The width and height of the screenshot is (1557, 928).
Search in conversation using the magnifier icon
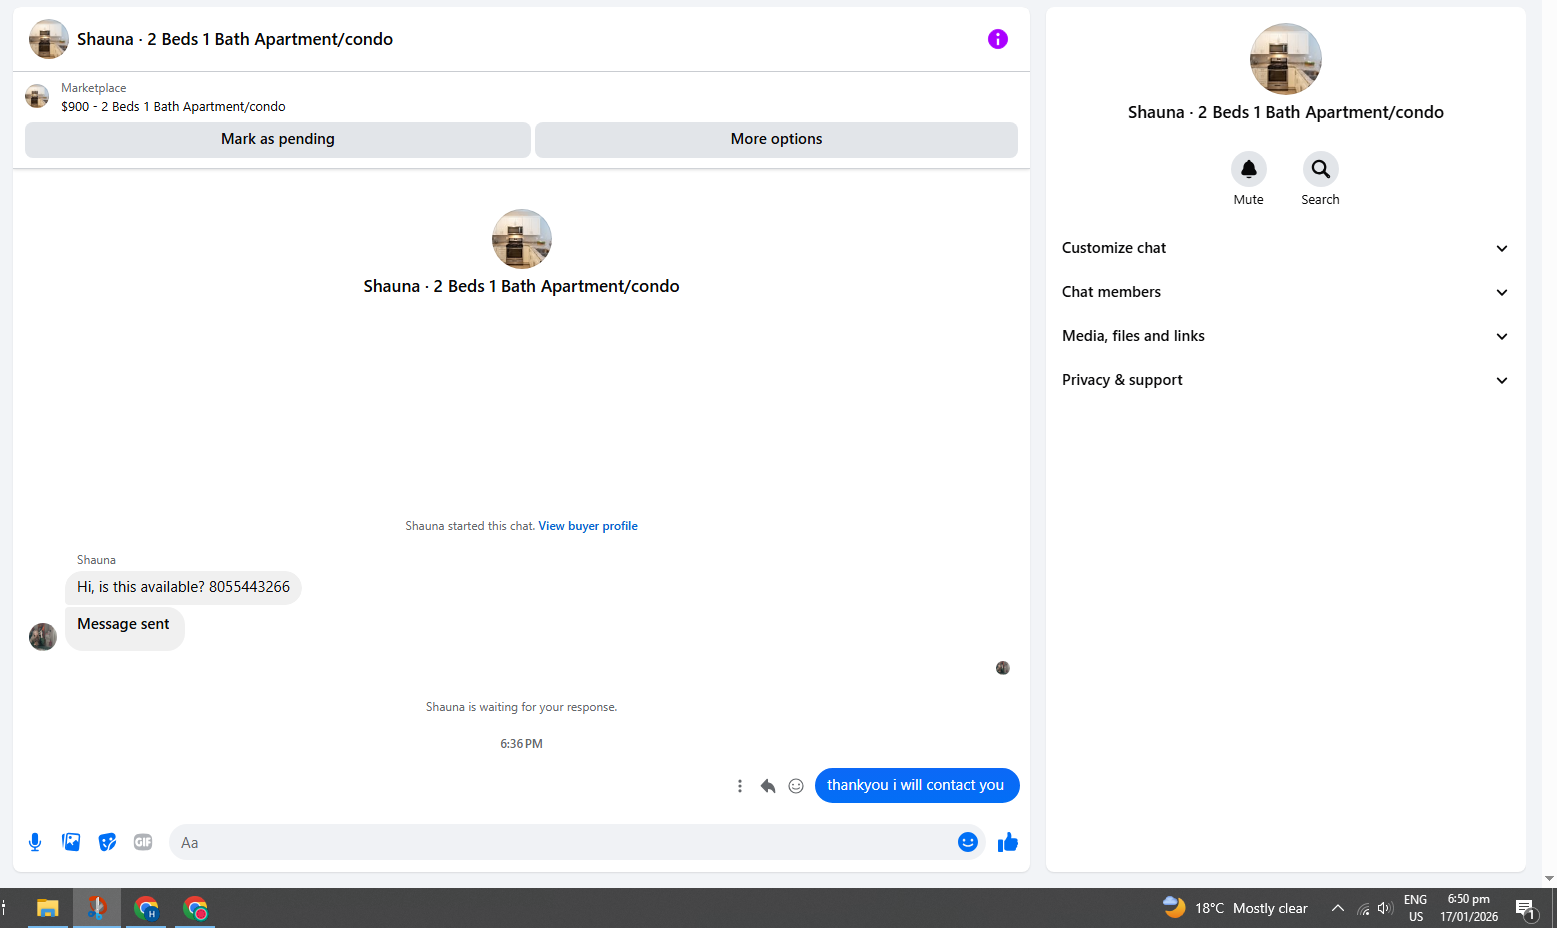pos(1320,169)
